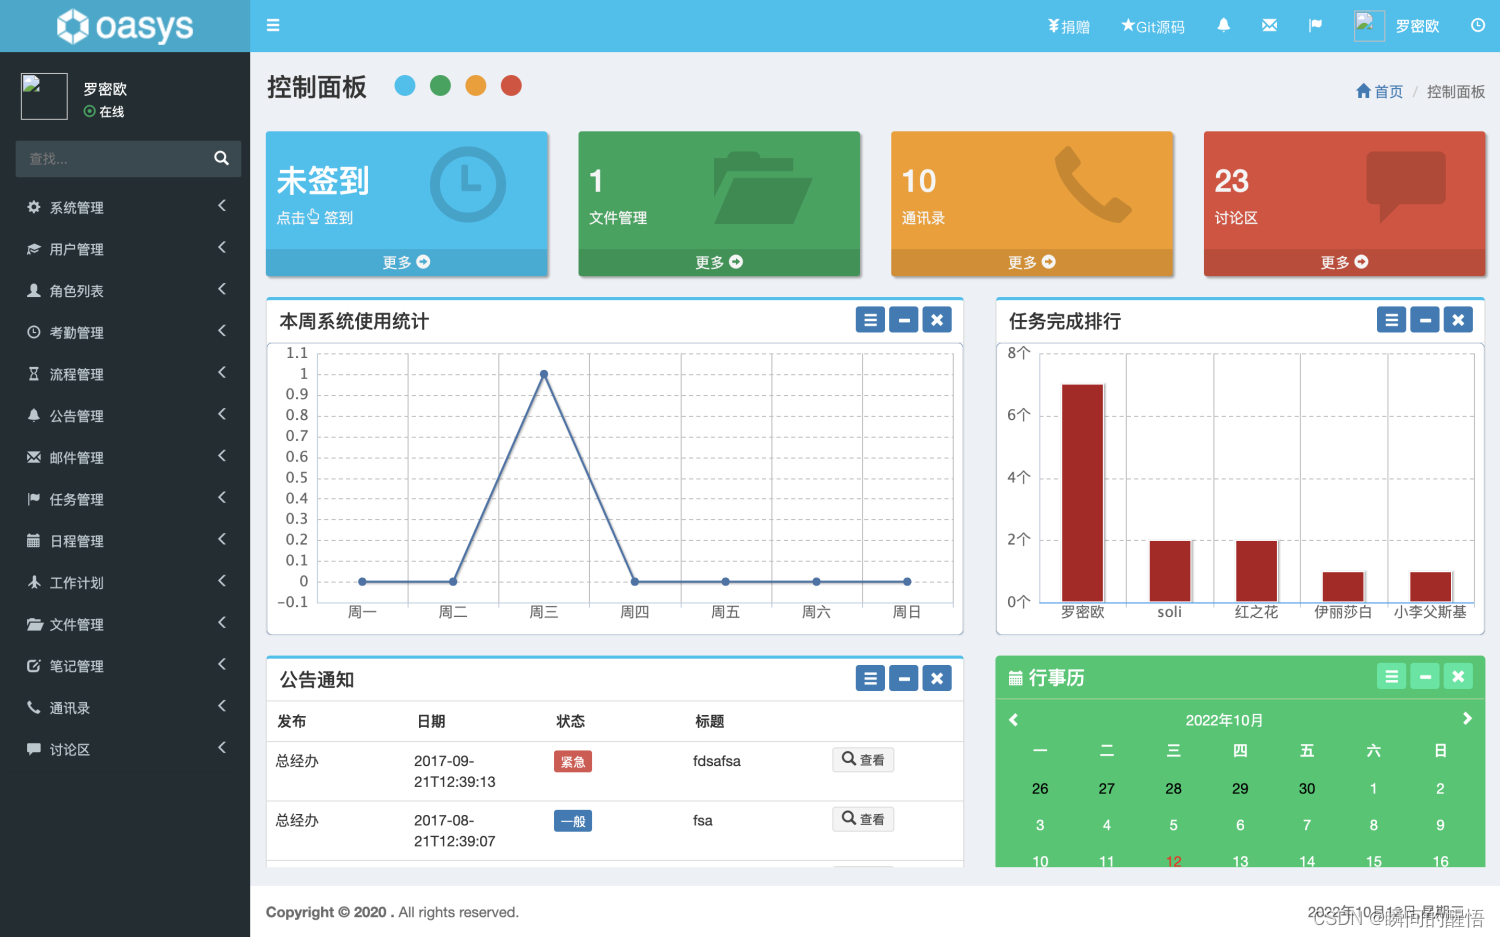Collapse the 公告通知 panel
The height and width of the screenshot is (937, 1500).
point(903,677)
